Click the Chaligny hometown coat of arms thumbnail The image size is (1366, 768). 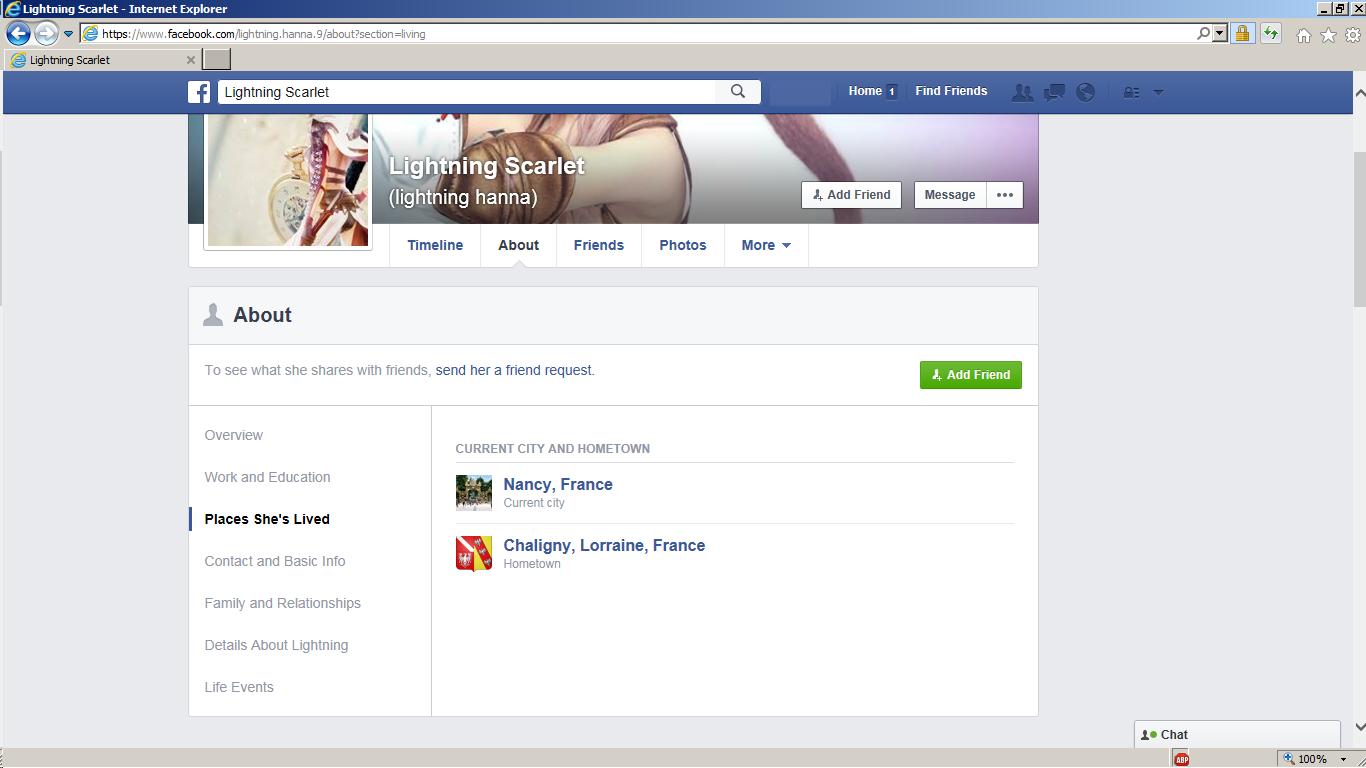coord(473,553)
